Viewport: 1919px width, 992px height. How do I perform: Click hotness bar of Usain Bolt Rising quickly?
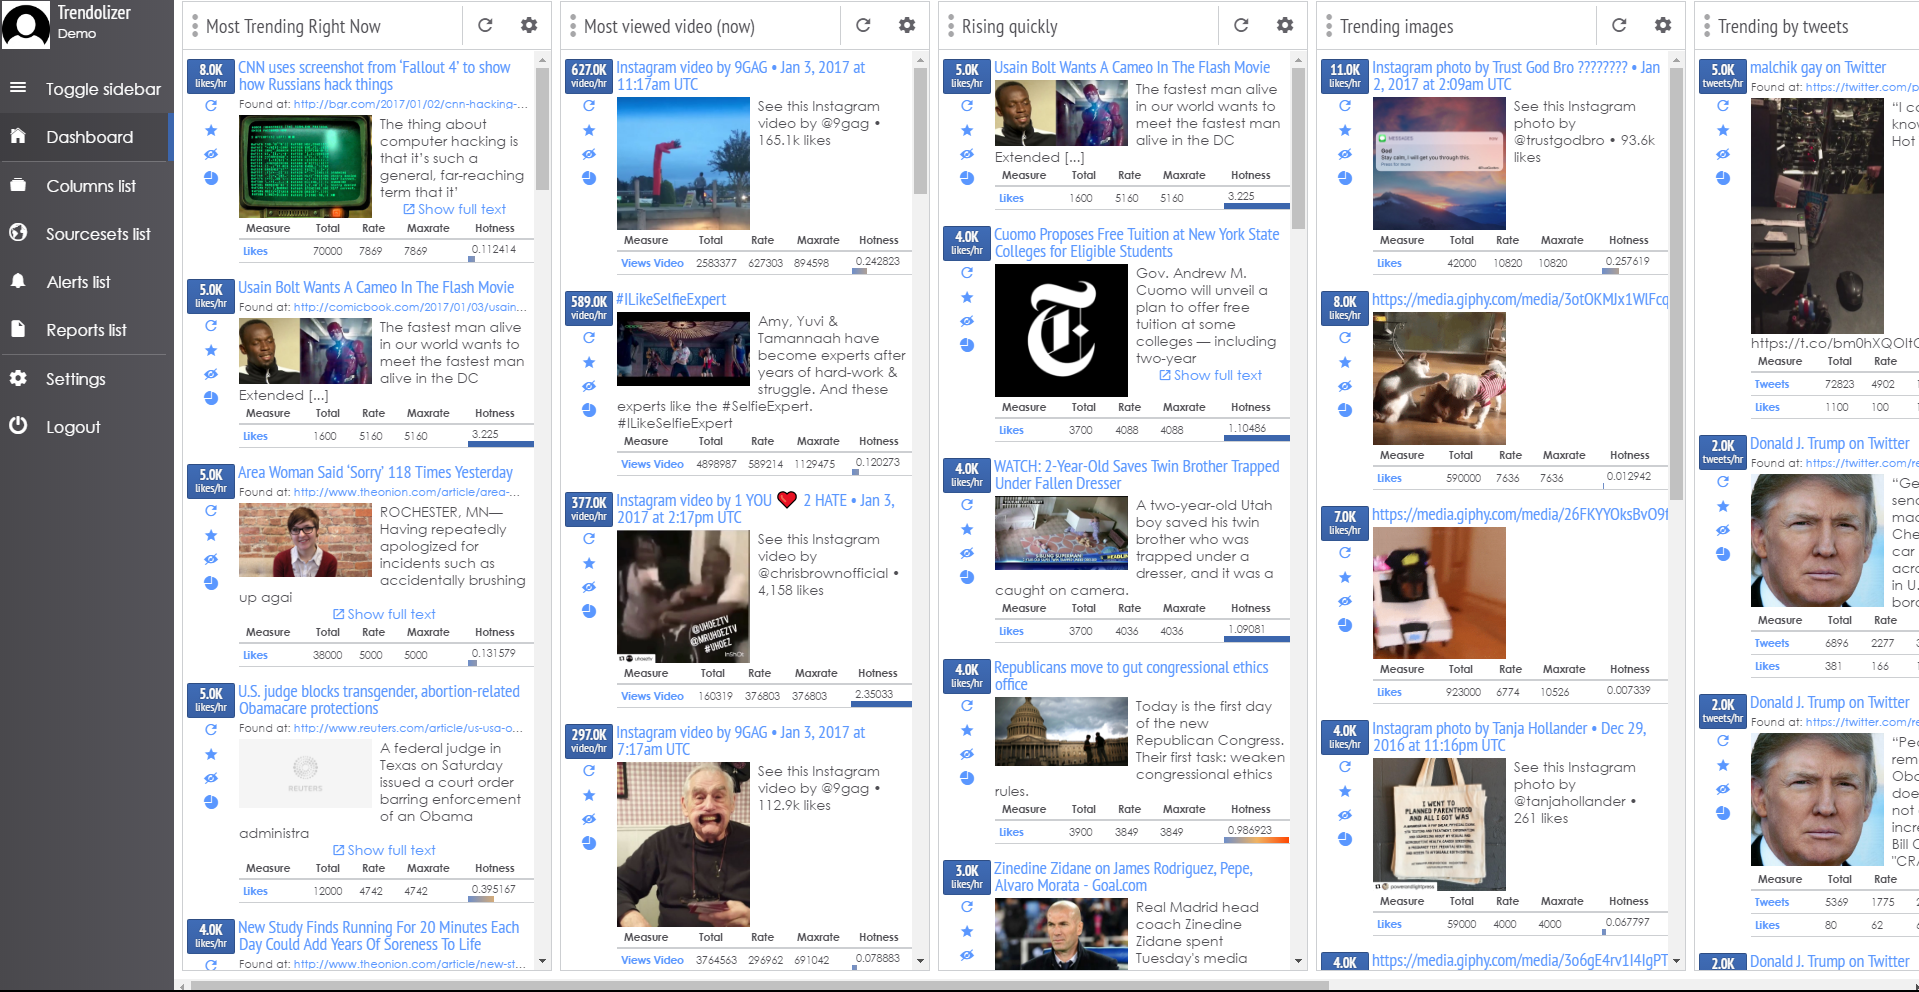pyautogui.click(x=1257, y=207)
